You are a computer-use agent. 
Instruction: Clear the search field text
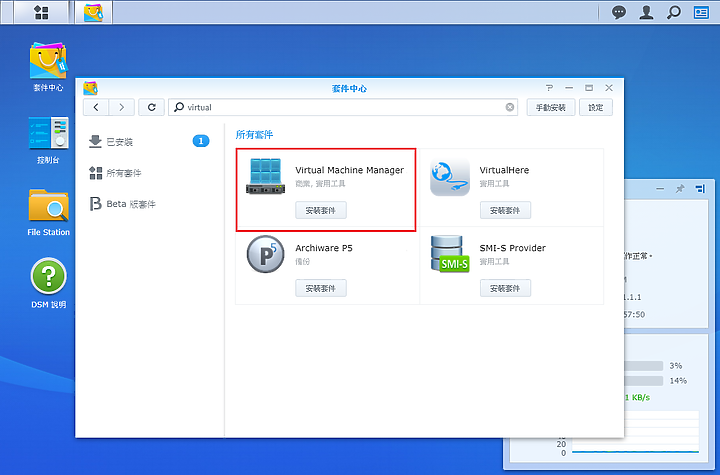click(x=510, y=107)
